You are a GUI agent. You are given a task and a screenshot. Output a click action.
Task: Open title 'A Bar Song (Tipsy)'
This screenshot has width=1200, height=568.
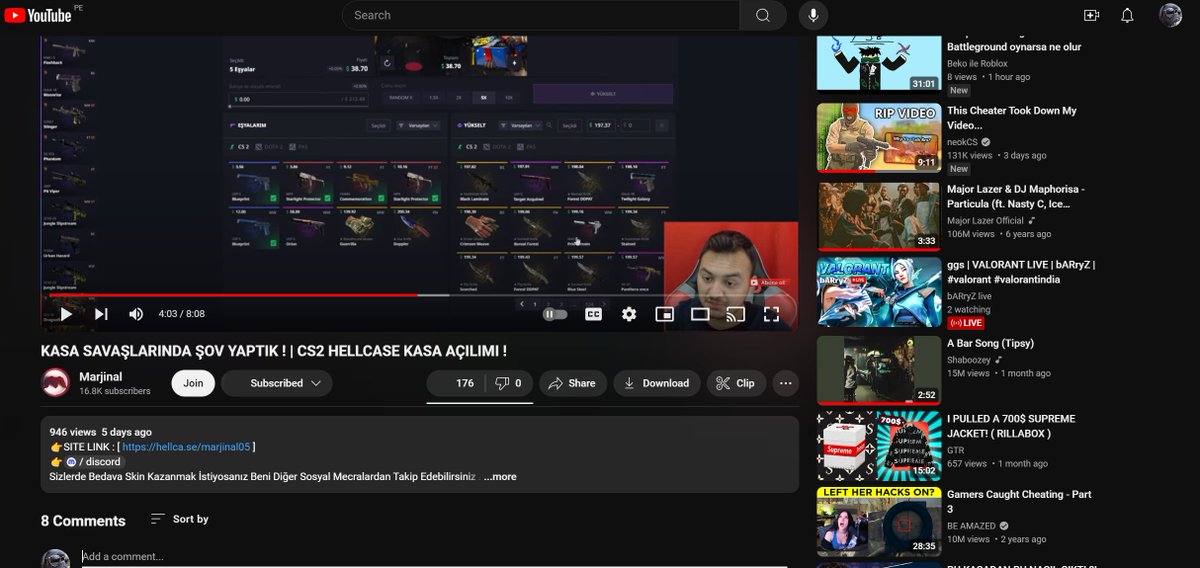[x=990, y=343]
